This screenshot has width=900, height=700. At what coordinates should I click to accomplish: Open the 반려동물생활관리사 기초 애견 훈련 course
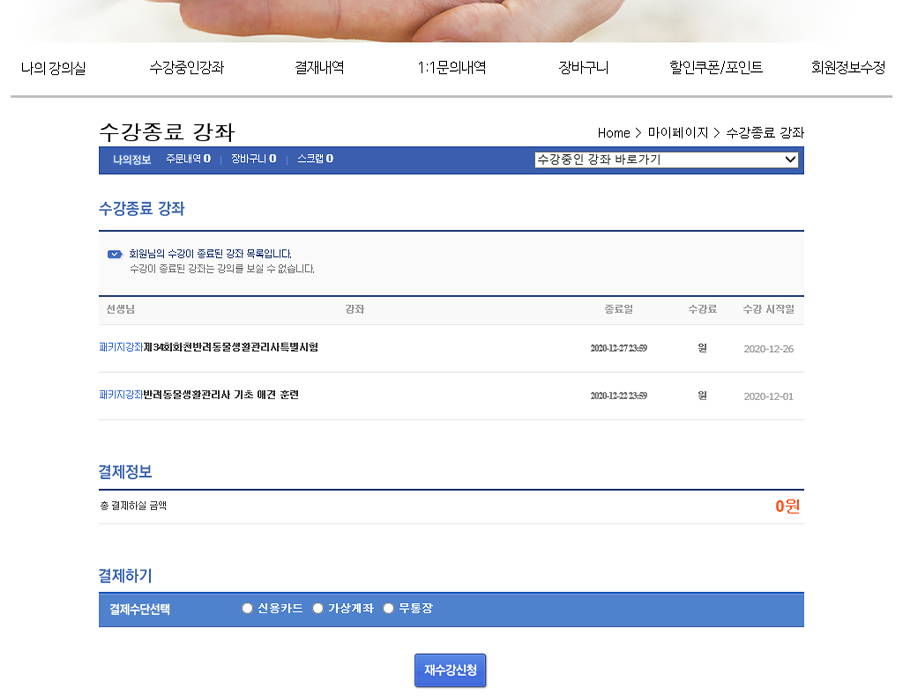point(220,395)
